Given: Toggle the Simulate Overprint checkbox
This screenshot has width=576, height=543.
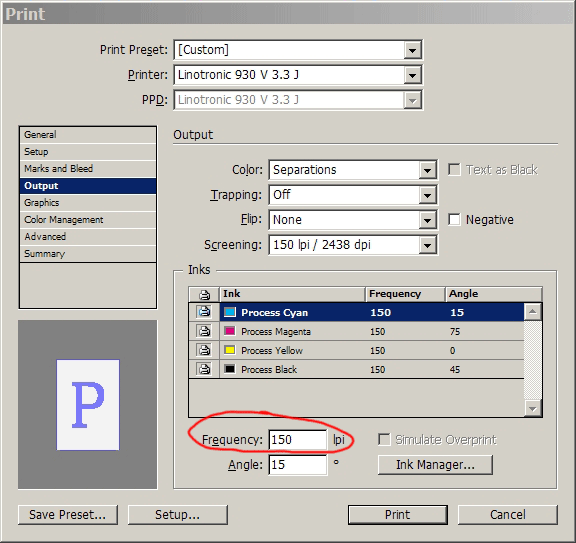Looking at the screenshot, I should coord(384,439).
